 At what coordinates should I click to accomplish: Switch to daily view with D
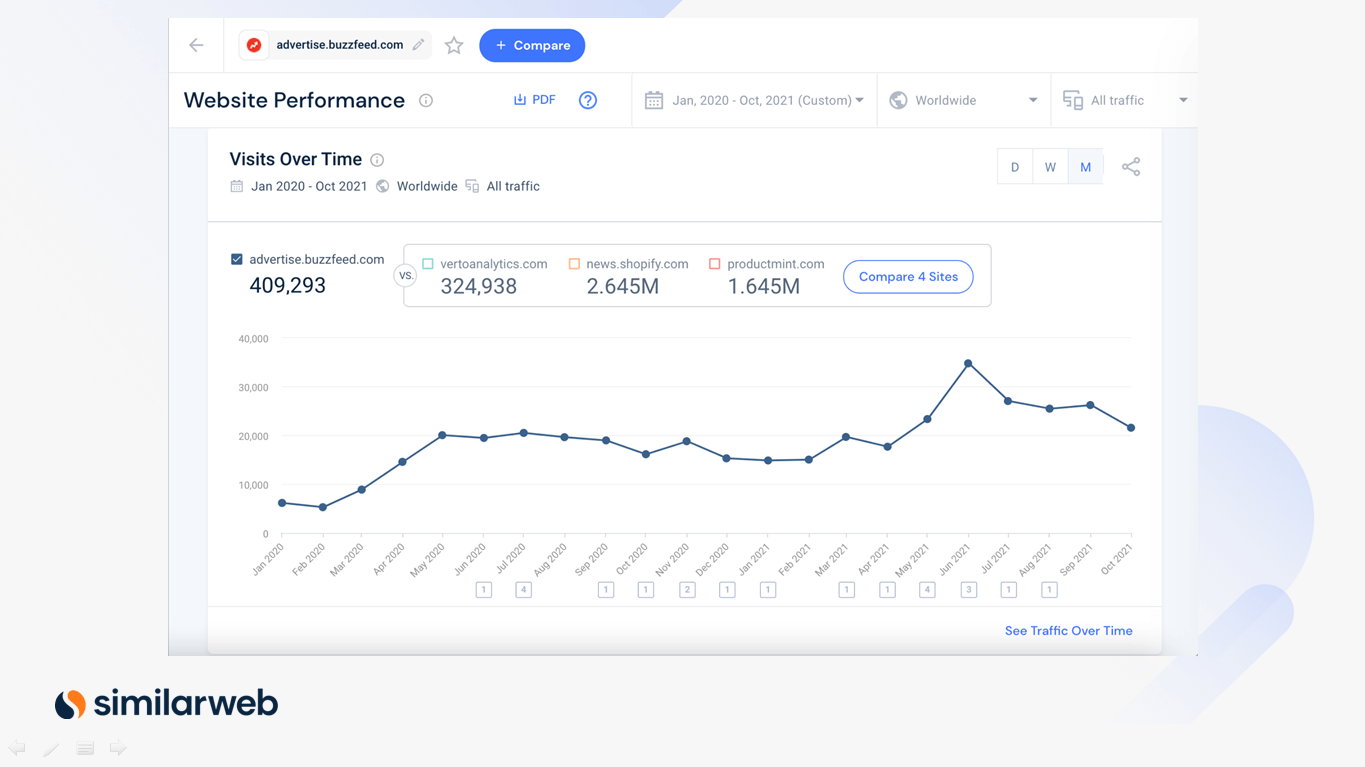pos(1014,167)
